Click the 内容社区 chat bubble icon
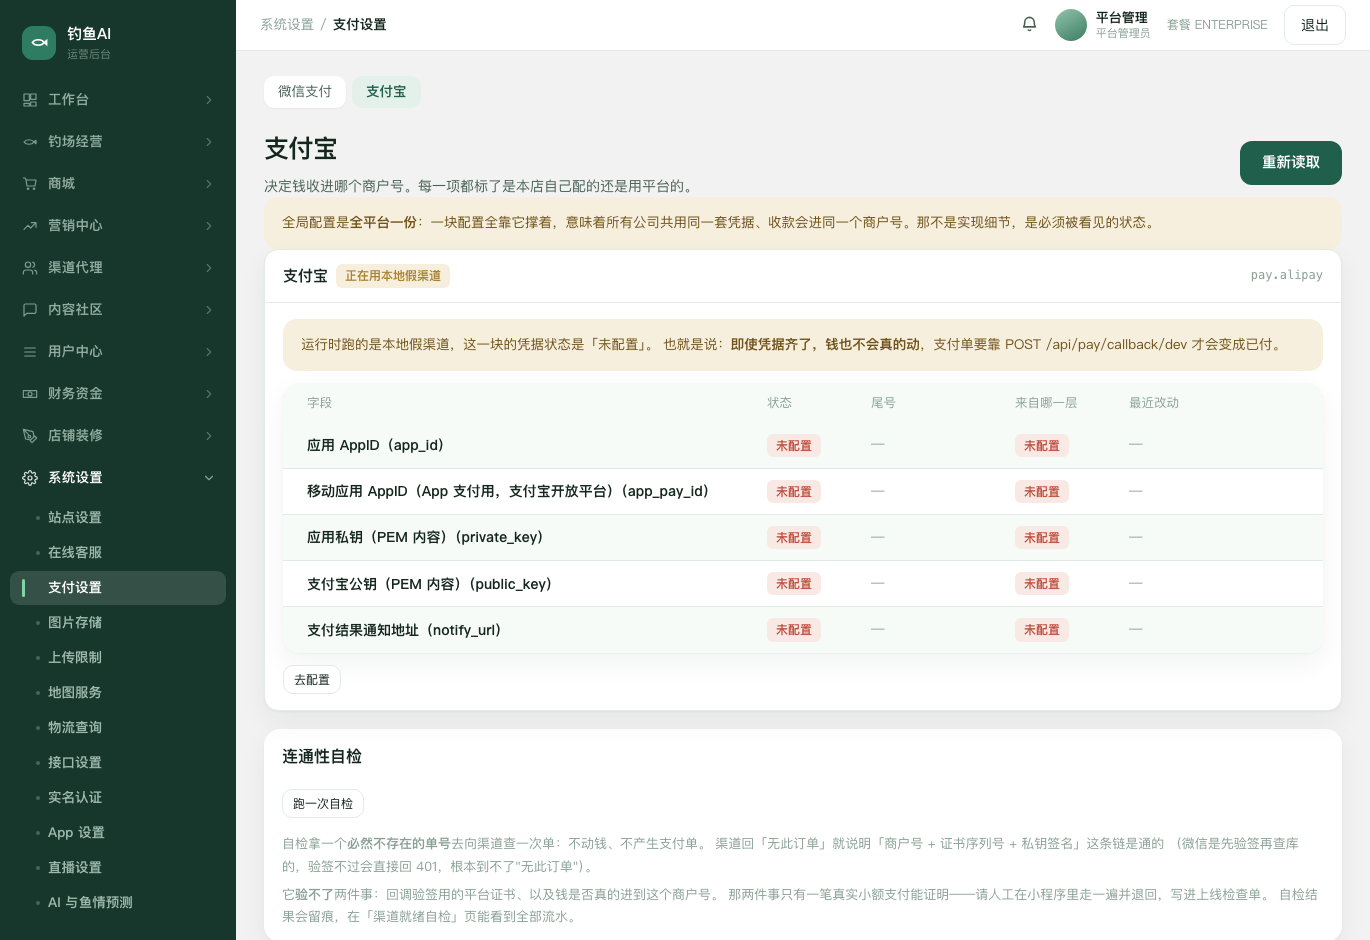 30,310
